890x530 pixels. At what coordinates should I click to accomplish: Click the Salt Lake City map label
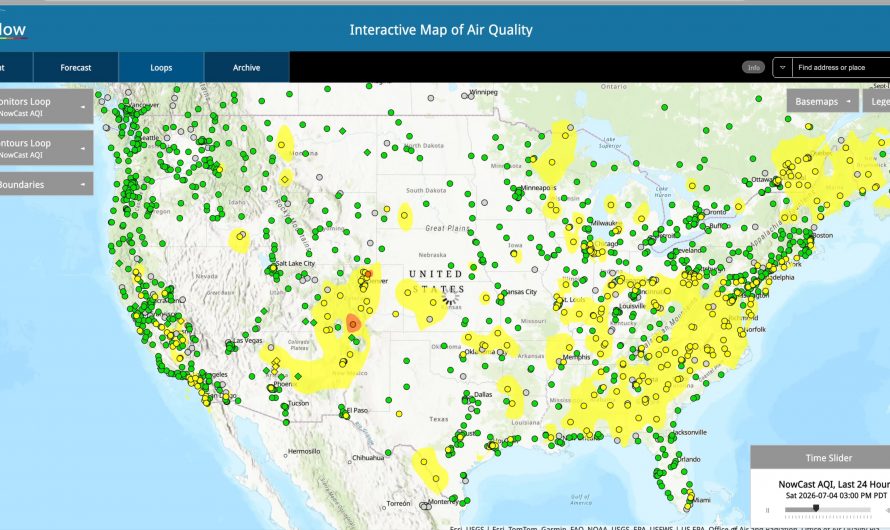click(295, 263)
